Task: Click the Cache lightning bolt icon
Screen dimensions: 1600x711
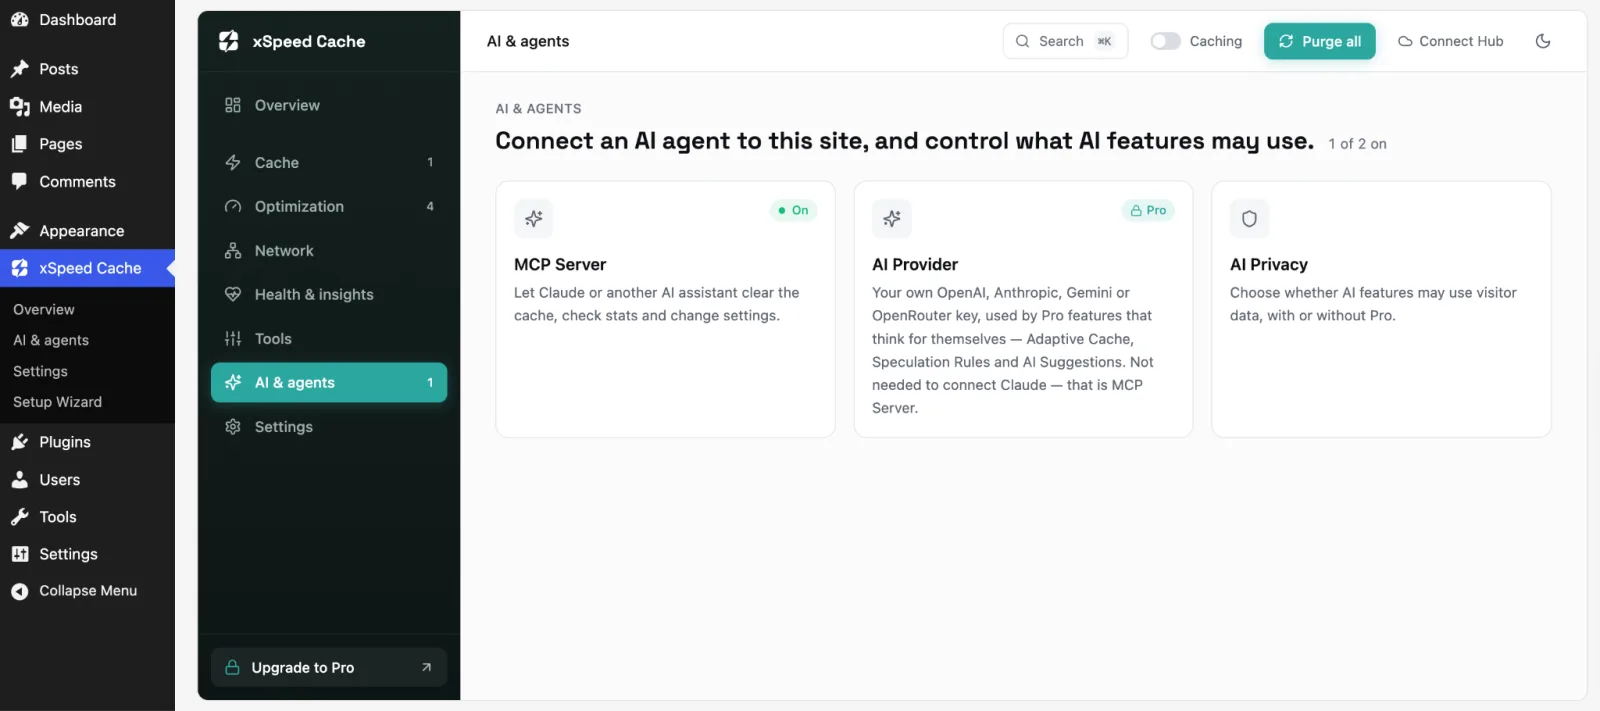Action: coord(233,162)
